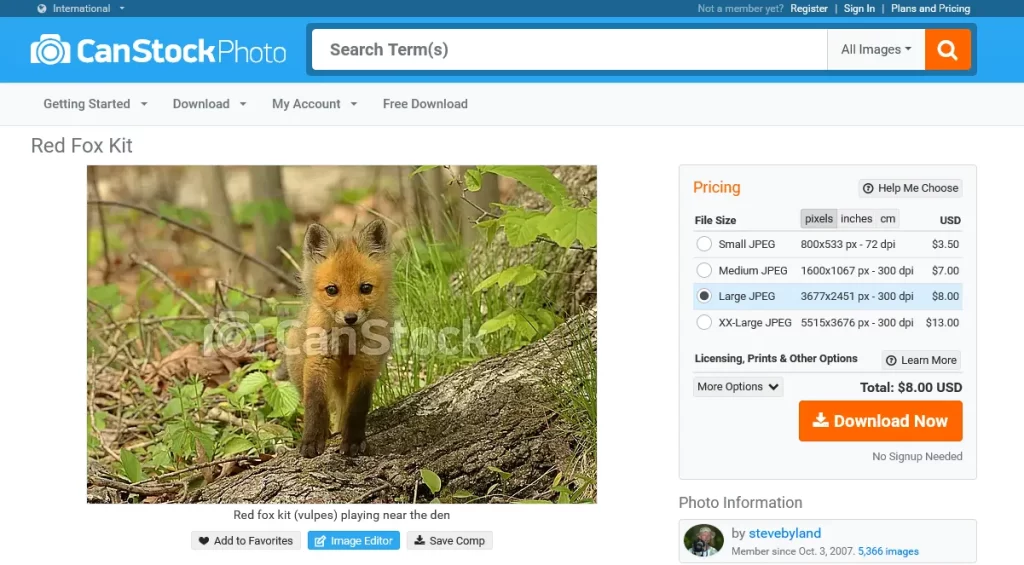Click the Download Now button
The image size is (1024, 565).
pos(880,421)
